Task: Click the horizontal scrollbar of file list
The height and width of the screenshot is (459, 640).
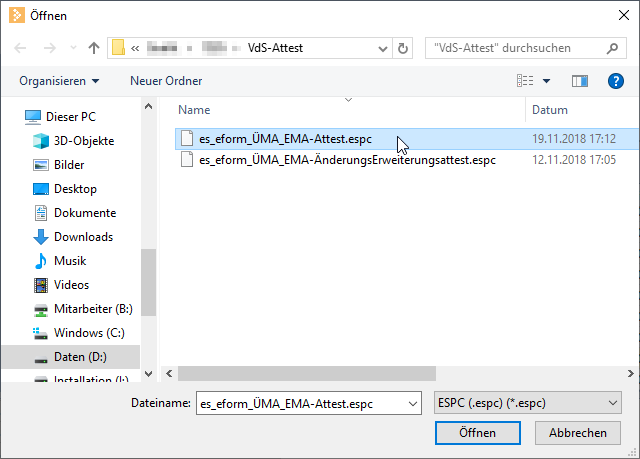Action: point(400,373)
